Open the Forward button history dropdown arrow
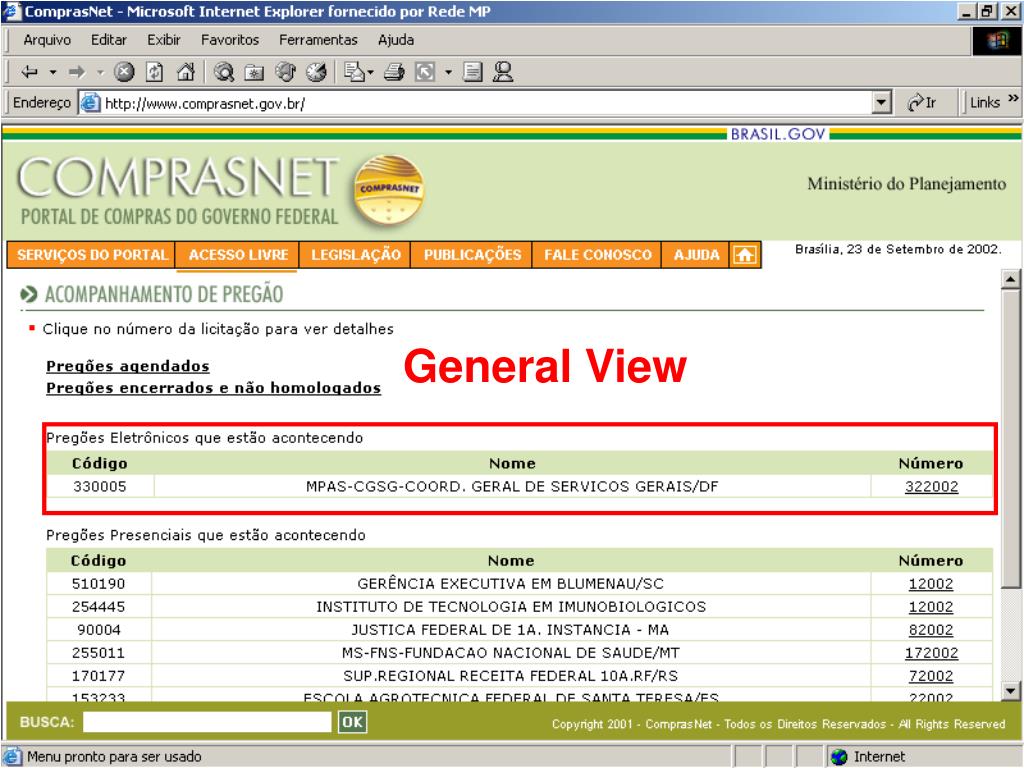1024x768 pixels. (x=101, y=72)
